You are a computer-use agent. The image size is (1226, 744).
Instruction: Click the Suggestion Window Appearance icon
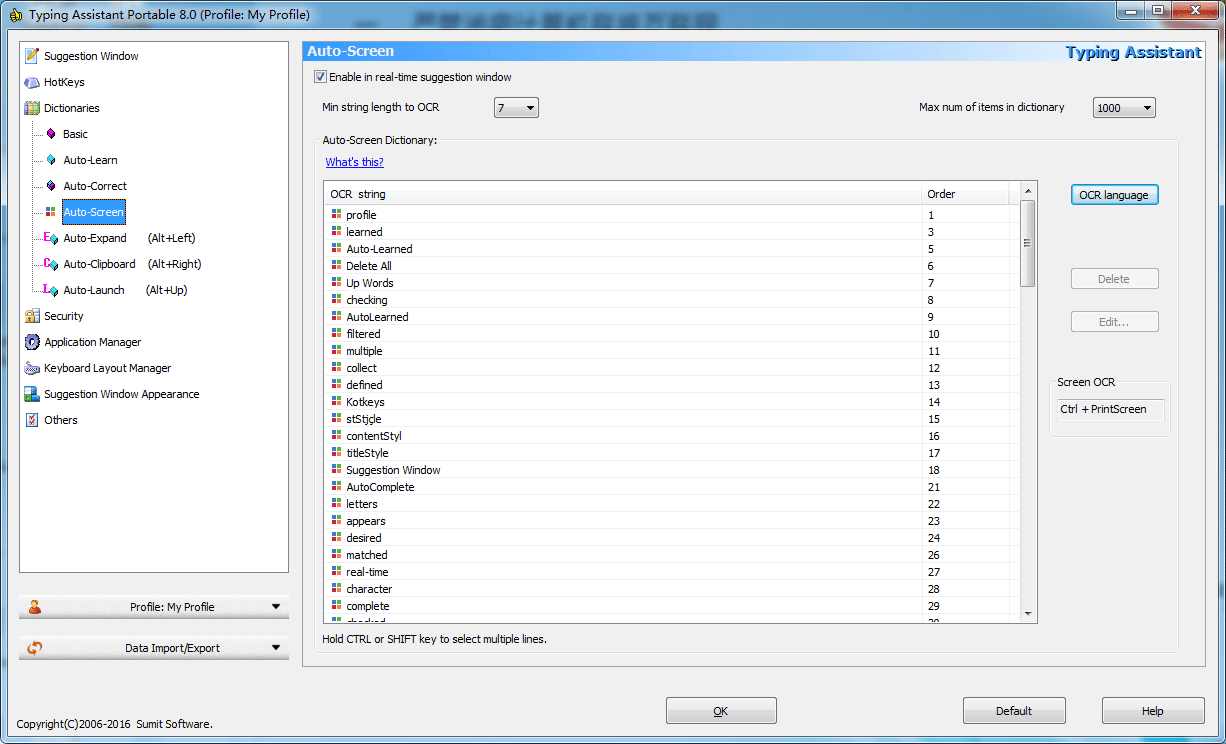32,394
